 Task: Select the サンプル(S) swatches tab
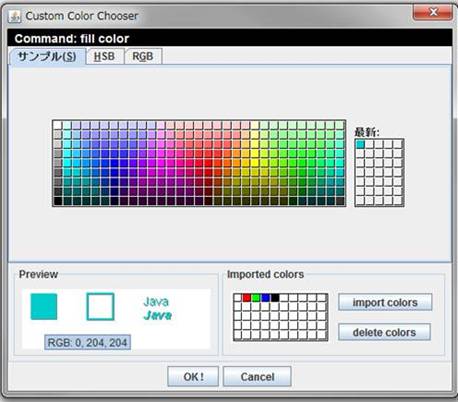click(47, 56)
